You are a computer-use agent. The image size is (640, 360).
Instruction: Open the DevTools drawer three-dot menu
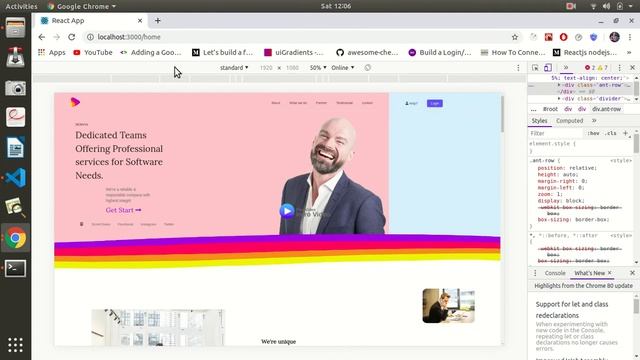pyautogui.click(x=535, y=273)
